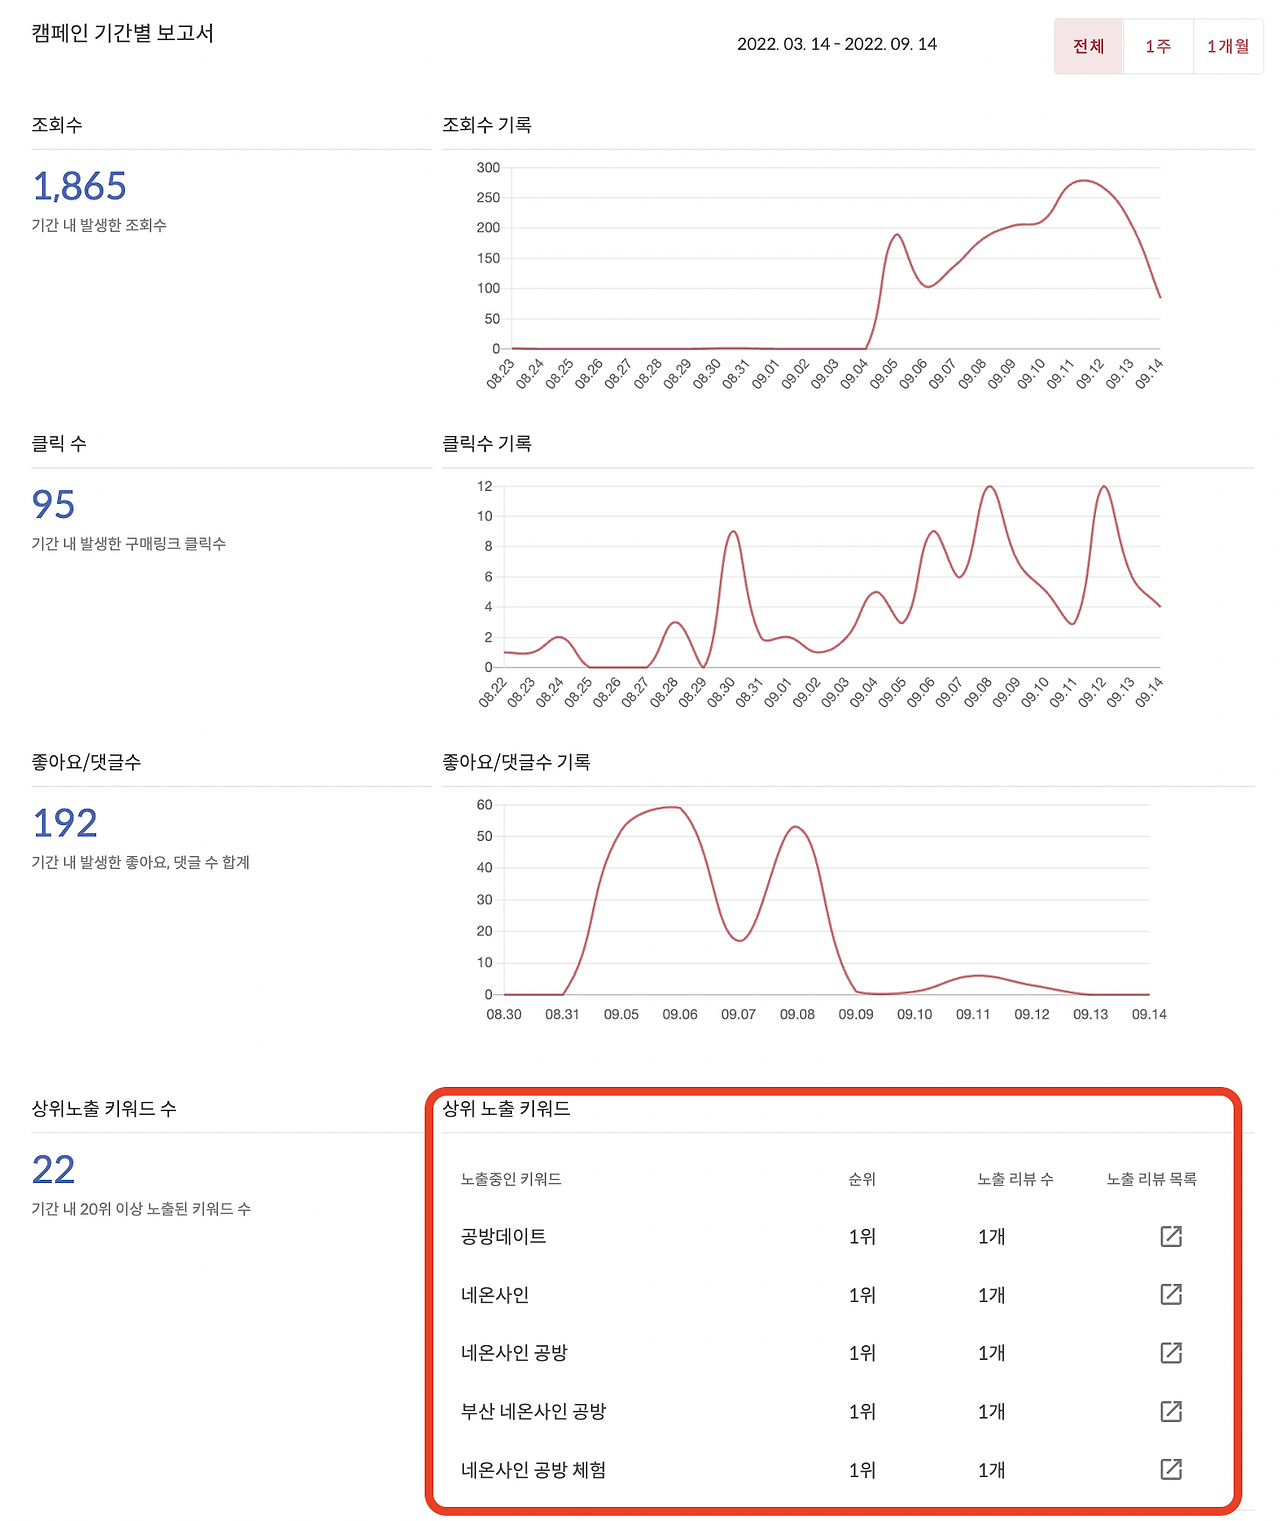Click the total views value 1,865

pyautogui.click(x=80, y=186)
